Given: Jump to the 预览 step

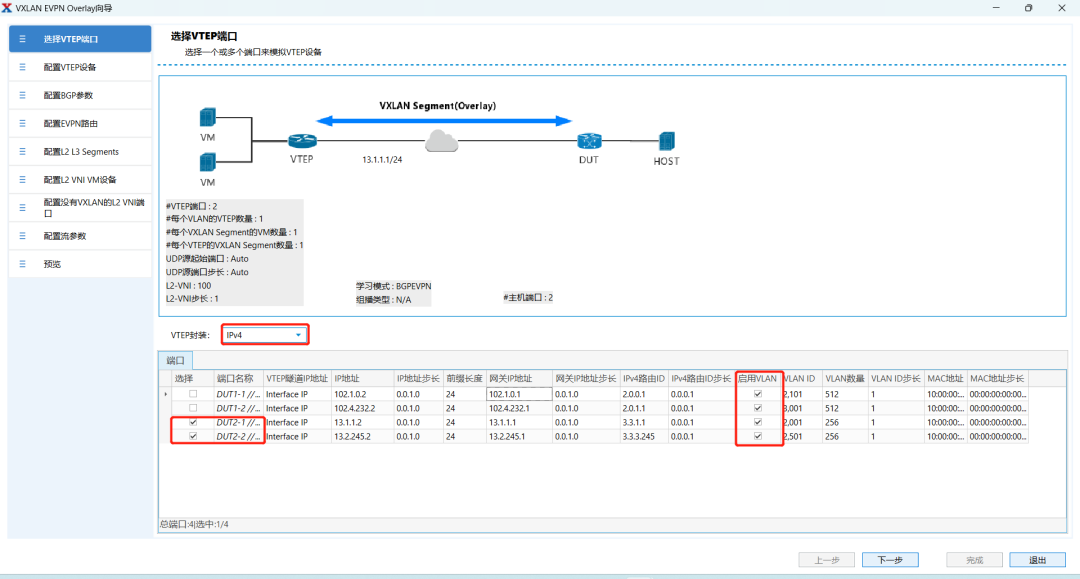Looking at the screenshot, I should click(80, 264).
